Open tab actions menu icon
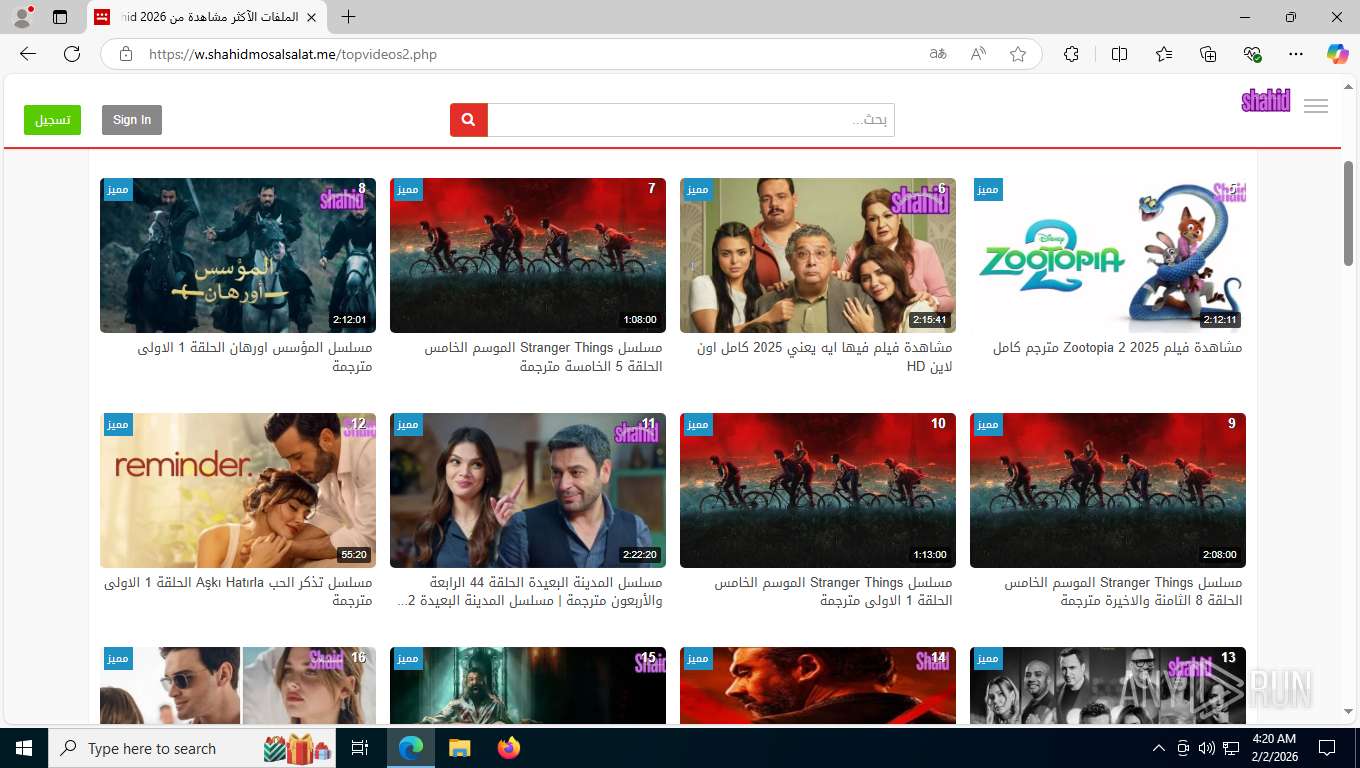This screenshot has height=768, width=1360. [60, 17]
